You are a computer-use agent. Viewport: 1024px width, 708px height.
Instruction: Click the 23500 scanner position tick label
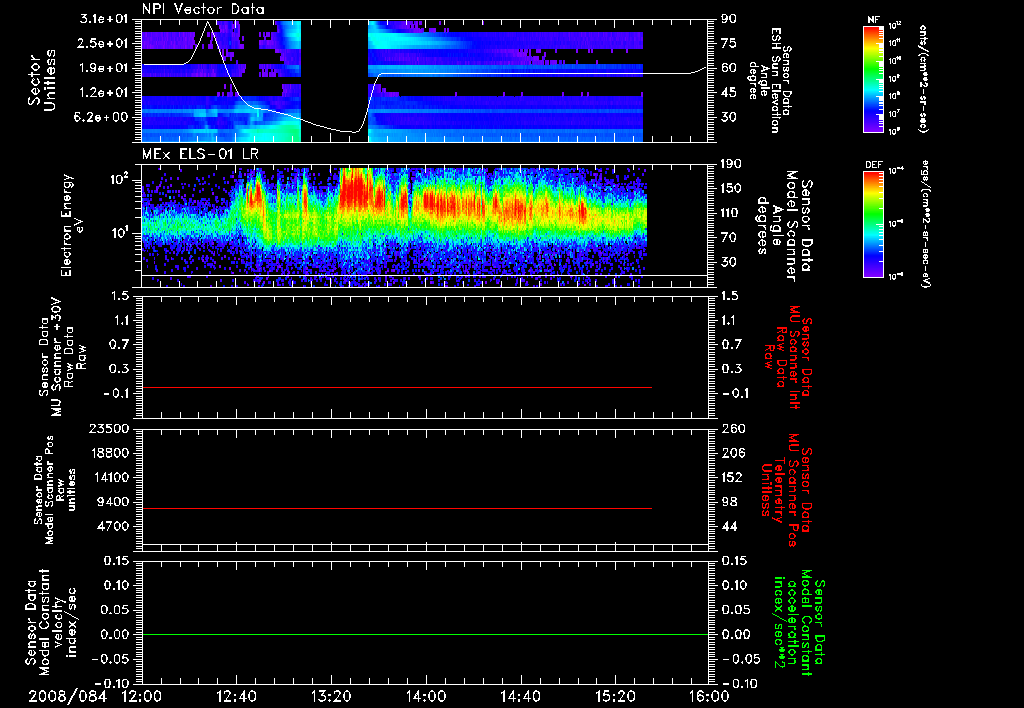point(109,429)
